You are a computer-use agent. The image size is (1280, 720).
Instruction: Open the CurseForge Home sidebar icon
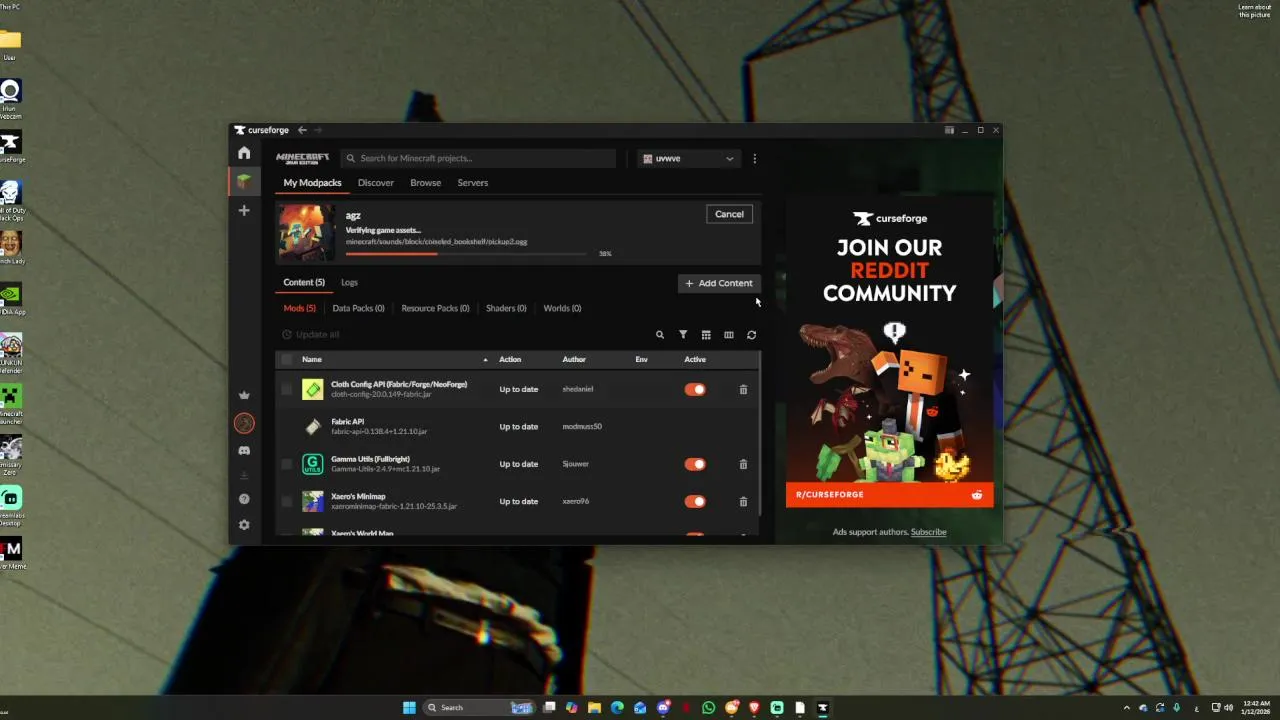point(244,153)
